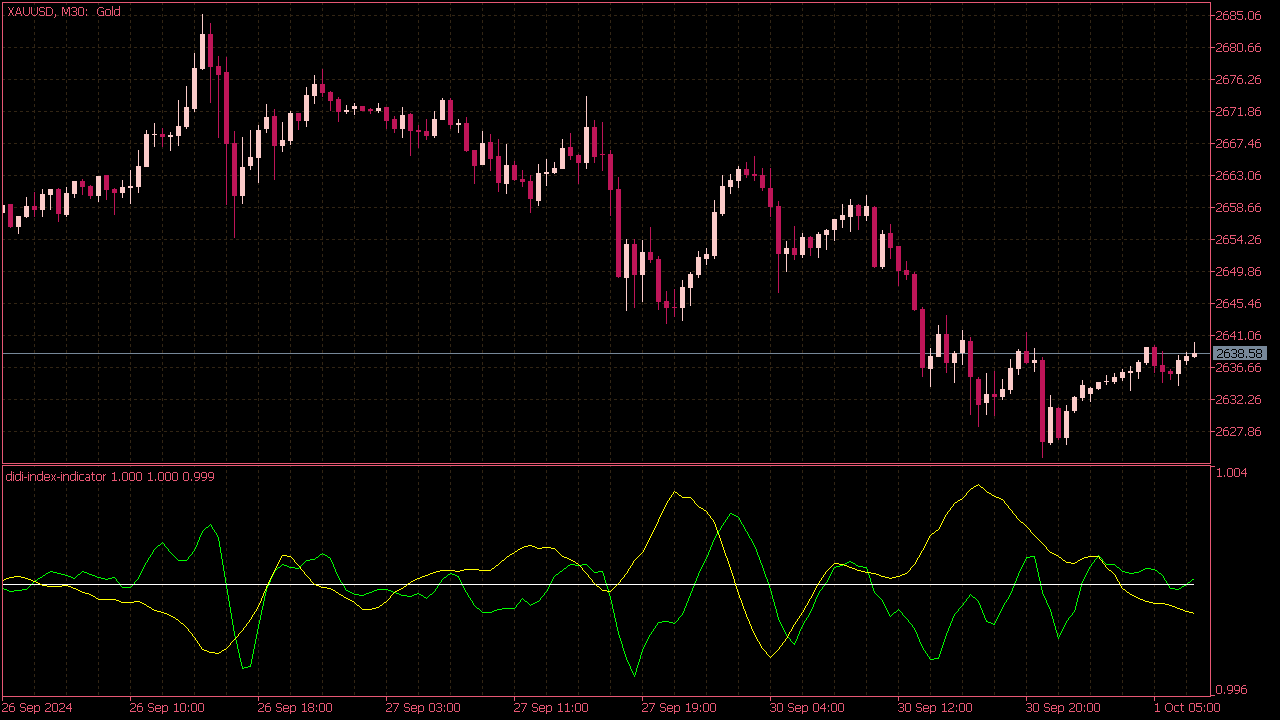This screenshot has width=1280, height=720.
Task: Click the 27 Sep 19:00 time label
Action: 679,708
